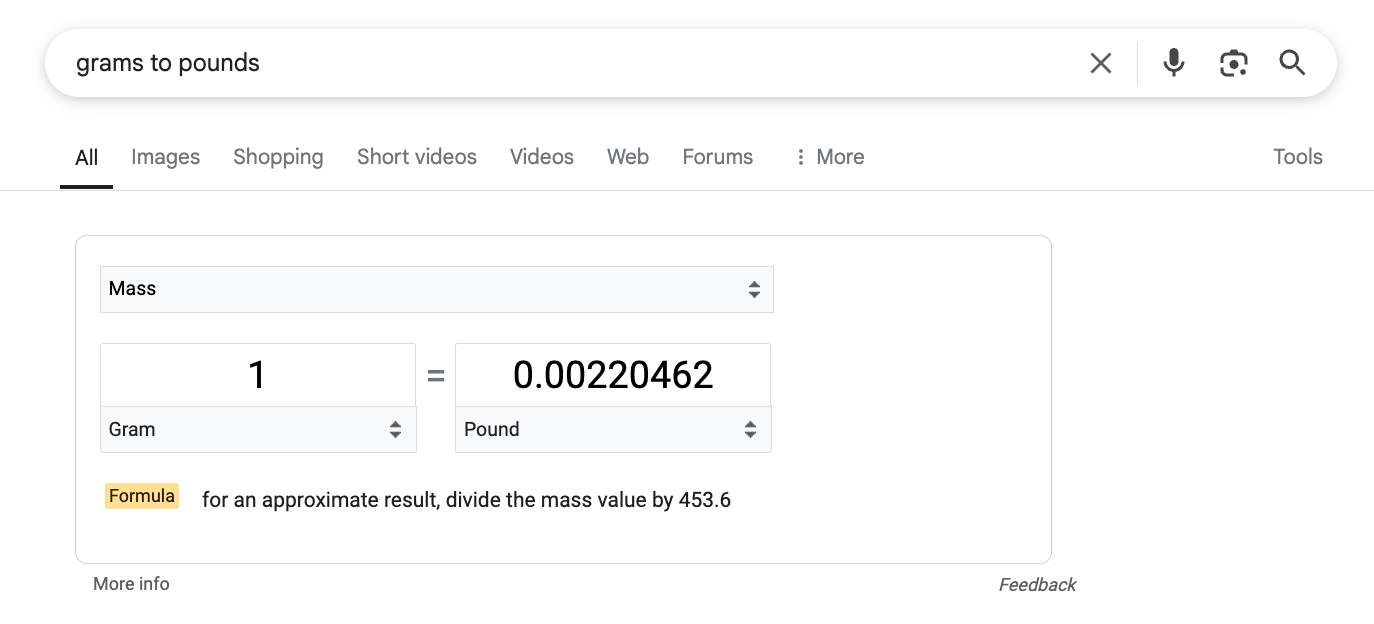Click the magnifying glass search icon
Image resolution: width=1374 pixels, height=624 pixels.
coord(1292,63)
